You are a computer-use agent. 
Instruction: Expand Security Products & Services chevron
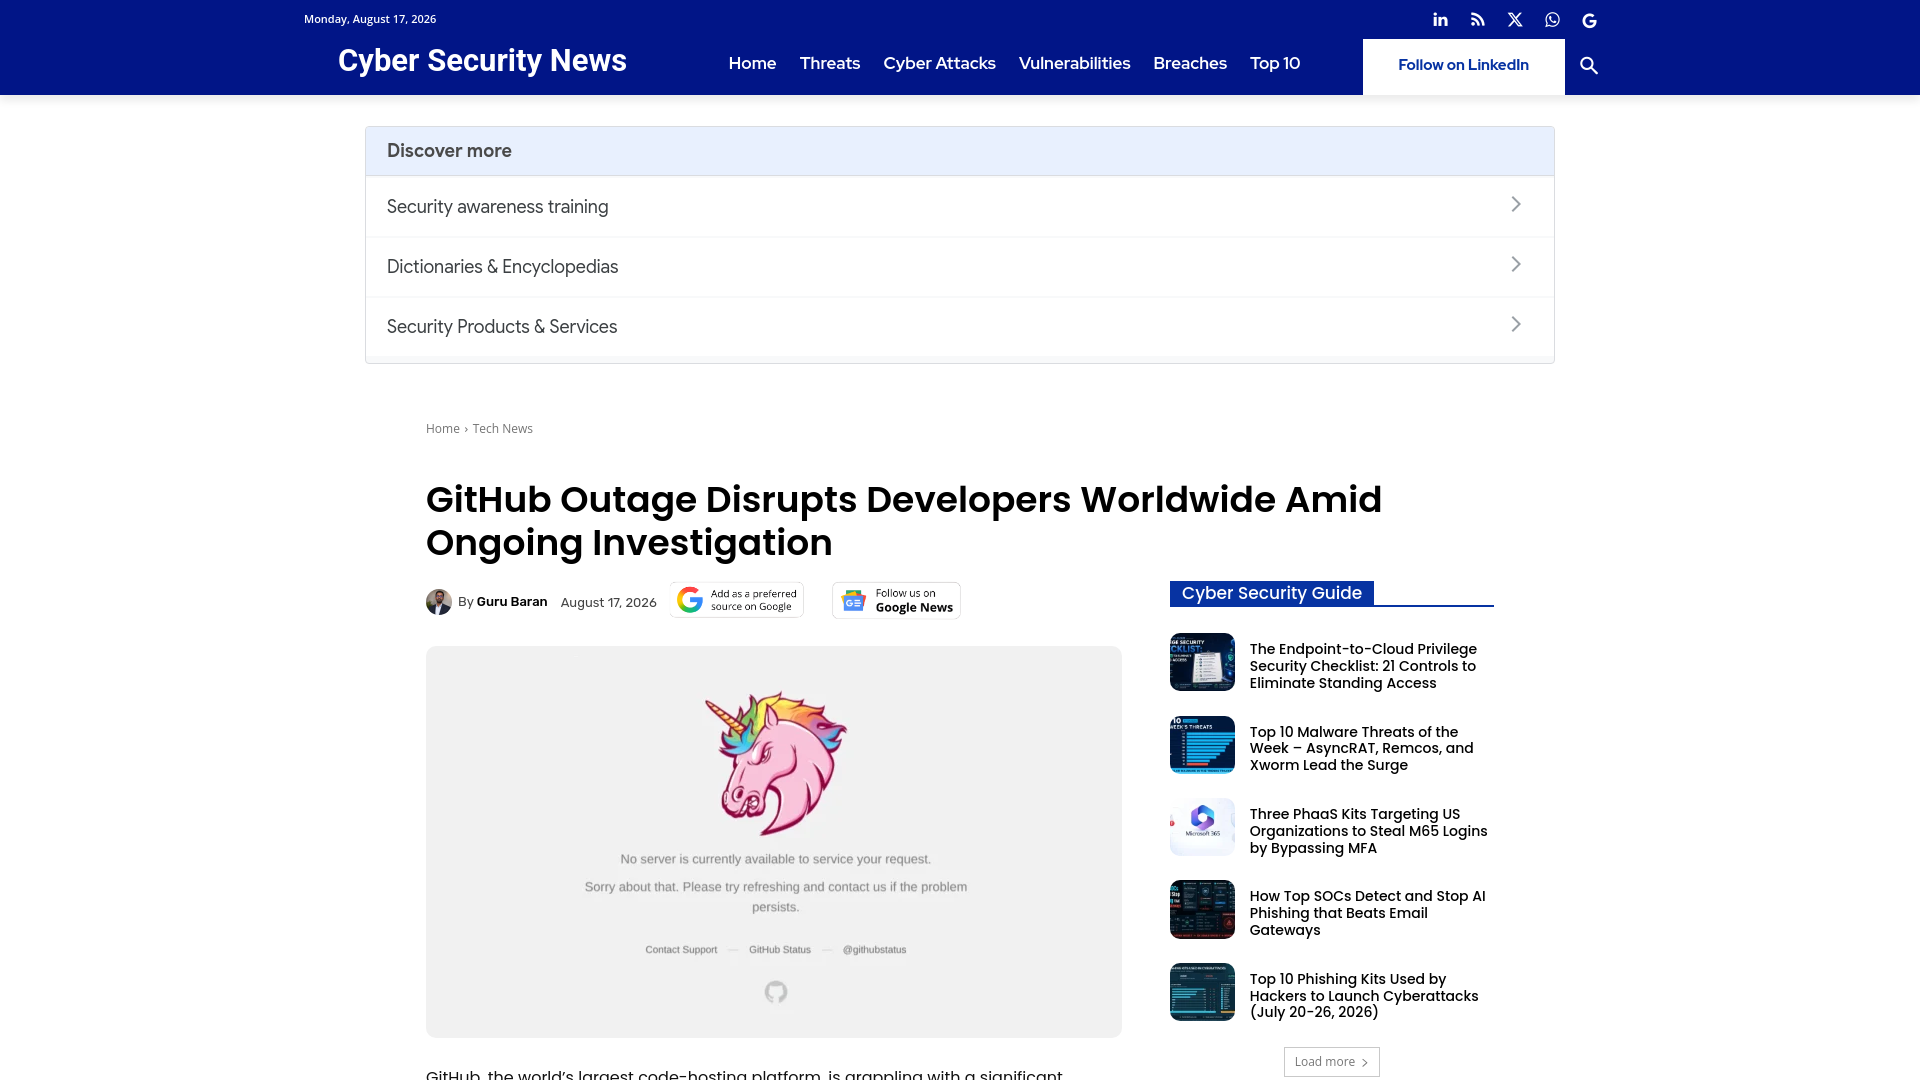point(1516,325)
